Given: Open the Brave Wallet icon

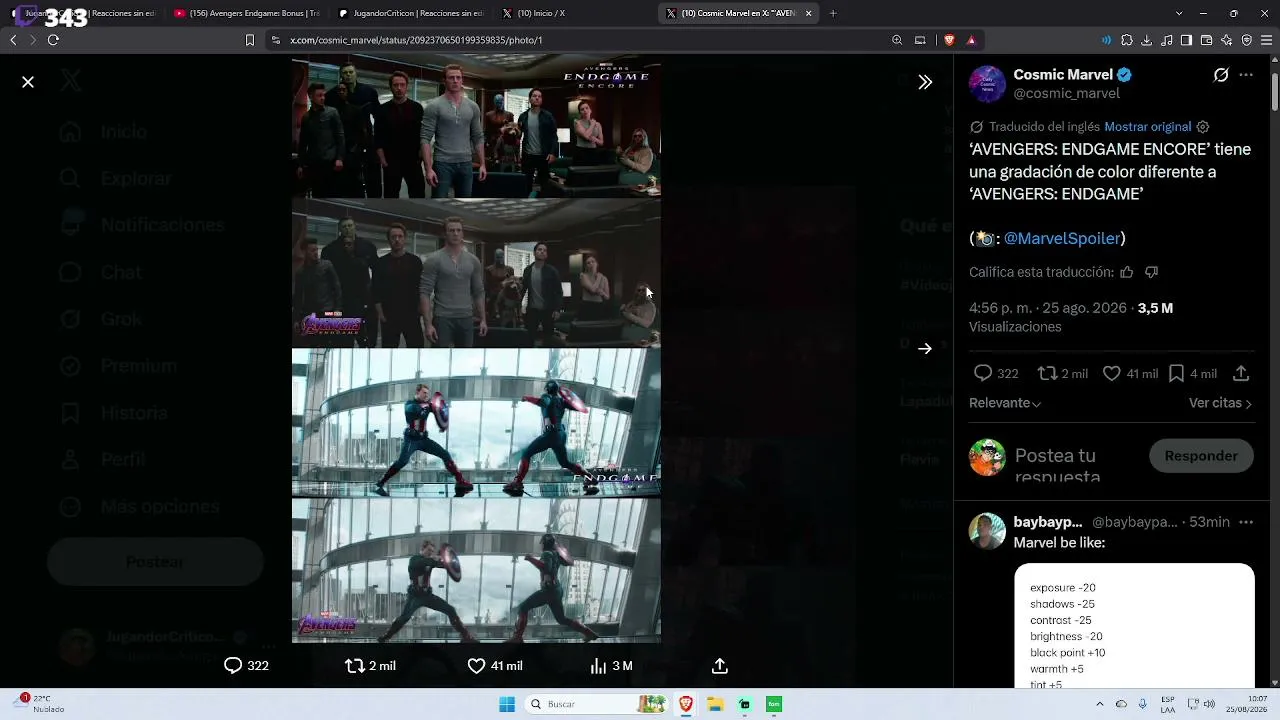Looking at the screenshot, I should coord(1206,40).
